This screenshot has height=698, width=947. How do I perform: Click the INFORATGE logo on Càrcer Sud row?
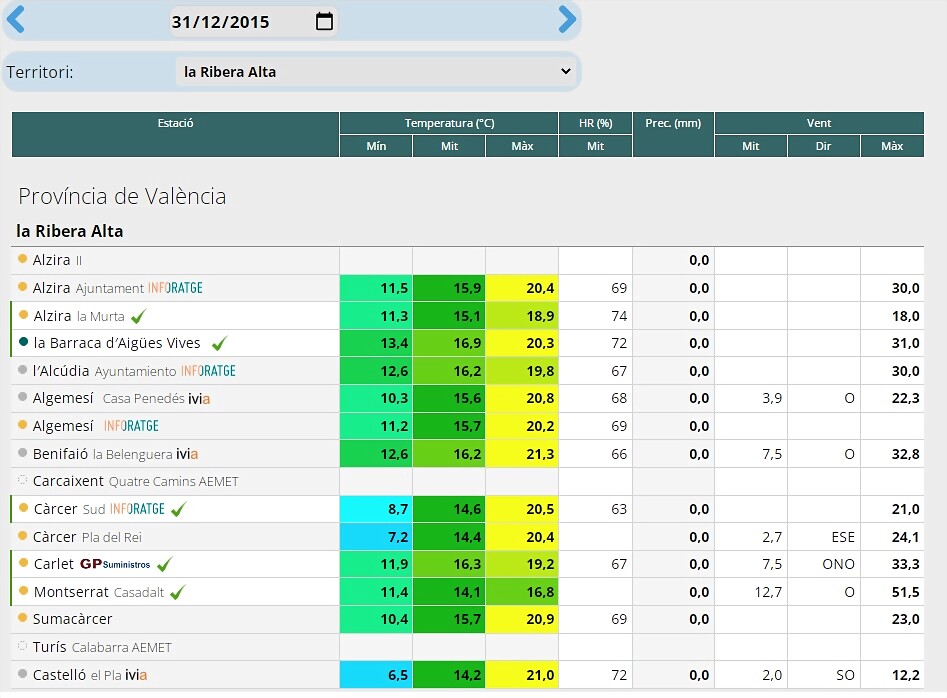(137, 509)
